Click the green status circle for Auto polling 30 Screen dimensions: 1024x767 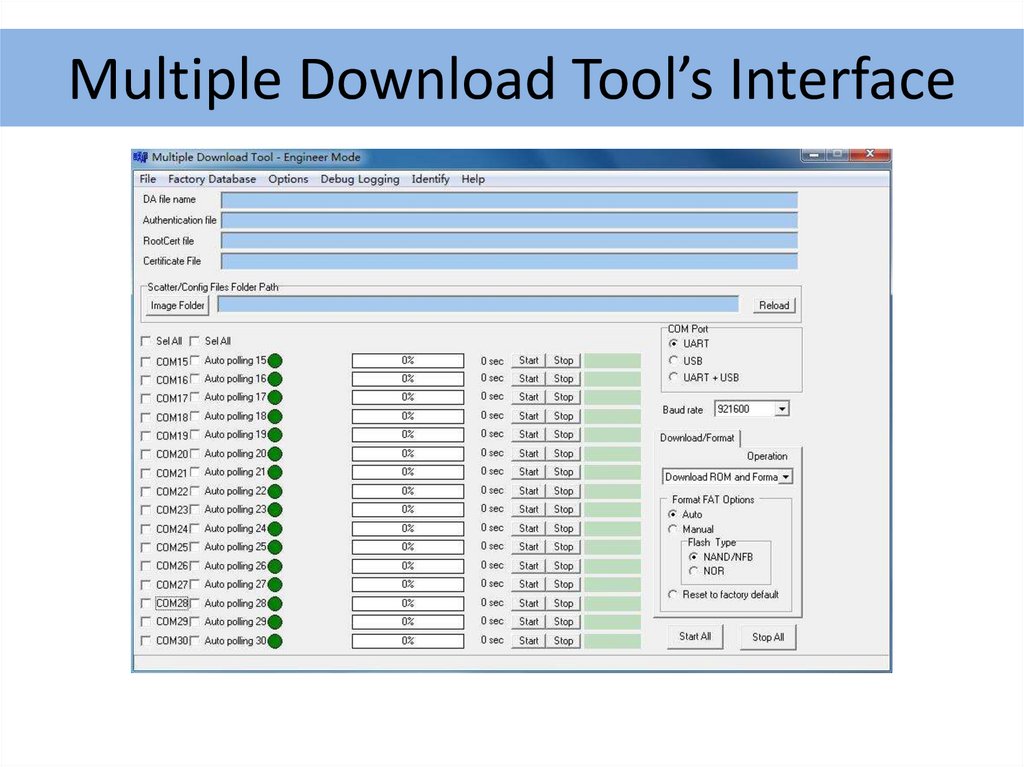coord(275,641)
